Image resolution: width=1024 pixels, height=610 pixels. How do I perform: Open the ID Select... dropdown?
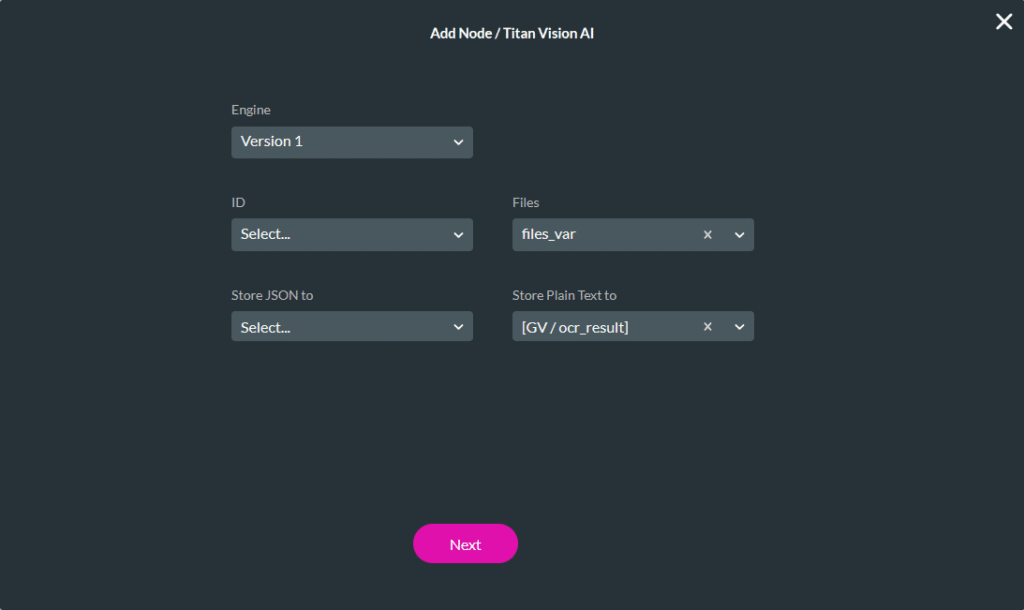[352, 234]
